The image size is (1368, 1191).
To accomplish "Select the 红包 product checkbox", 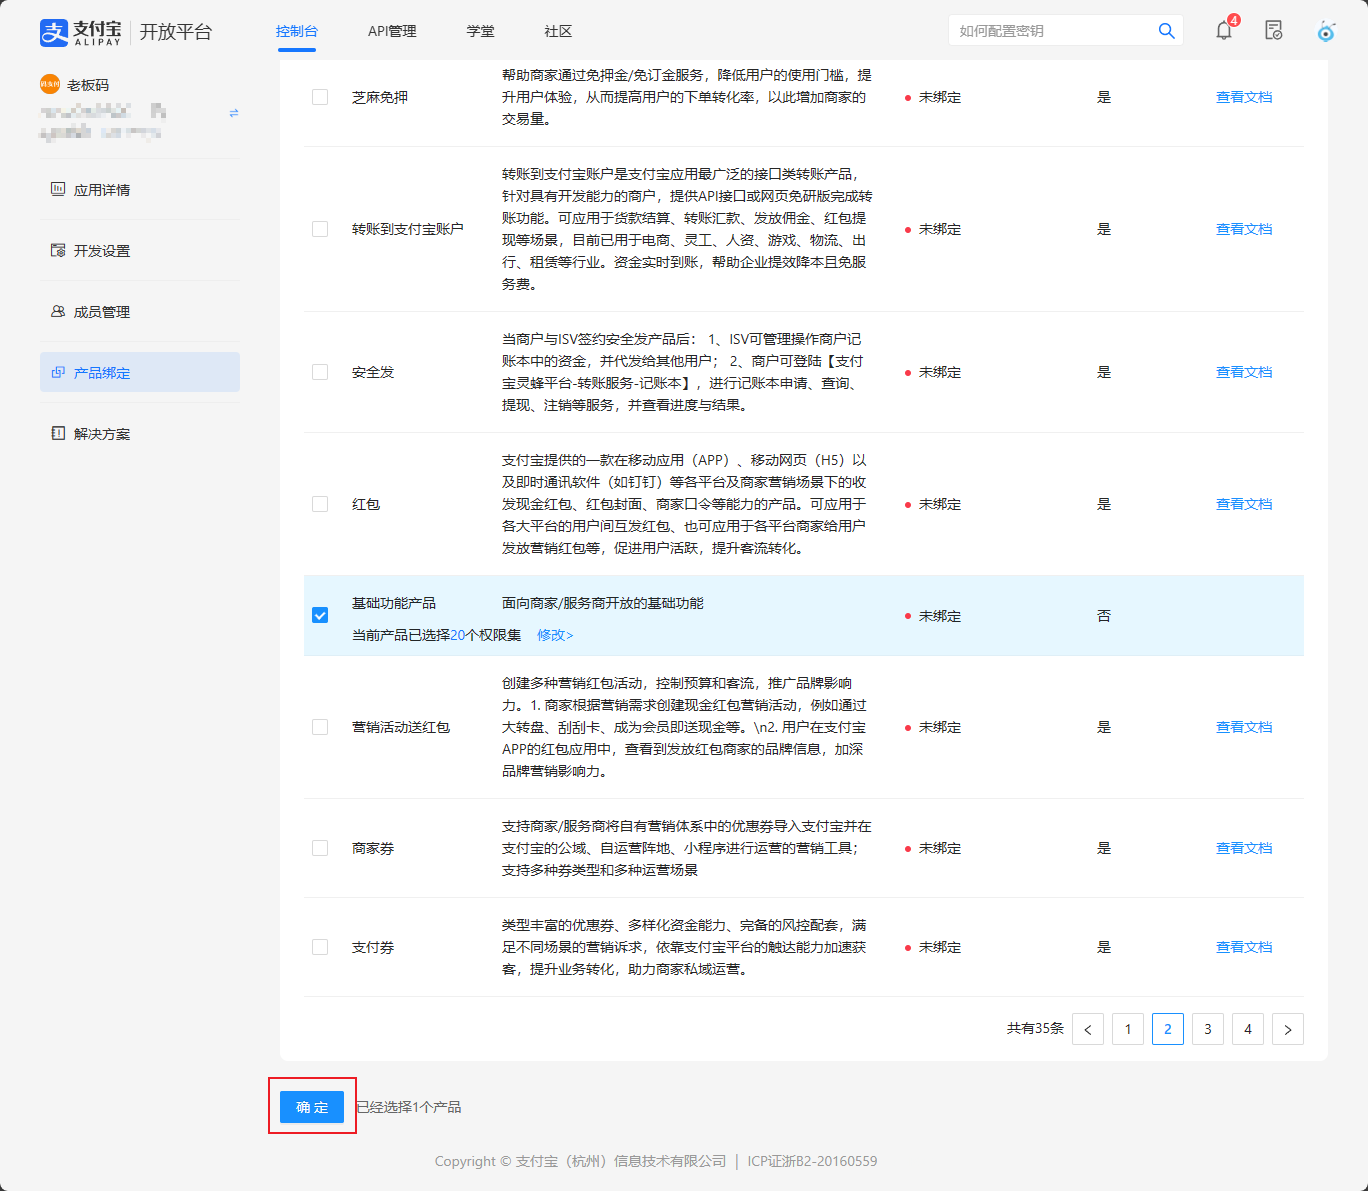I will tap(320, 504).
